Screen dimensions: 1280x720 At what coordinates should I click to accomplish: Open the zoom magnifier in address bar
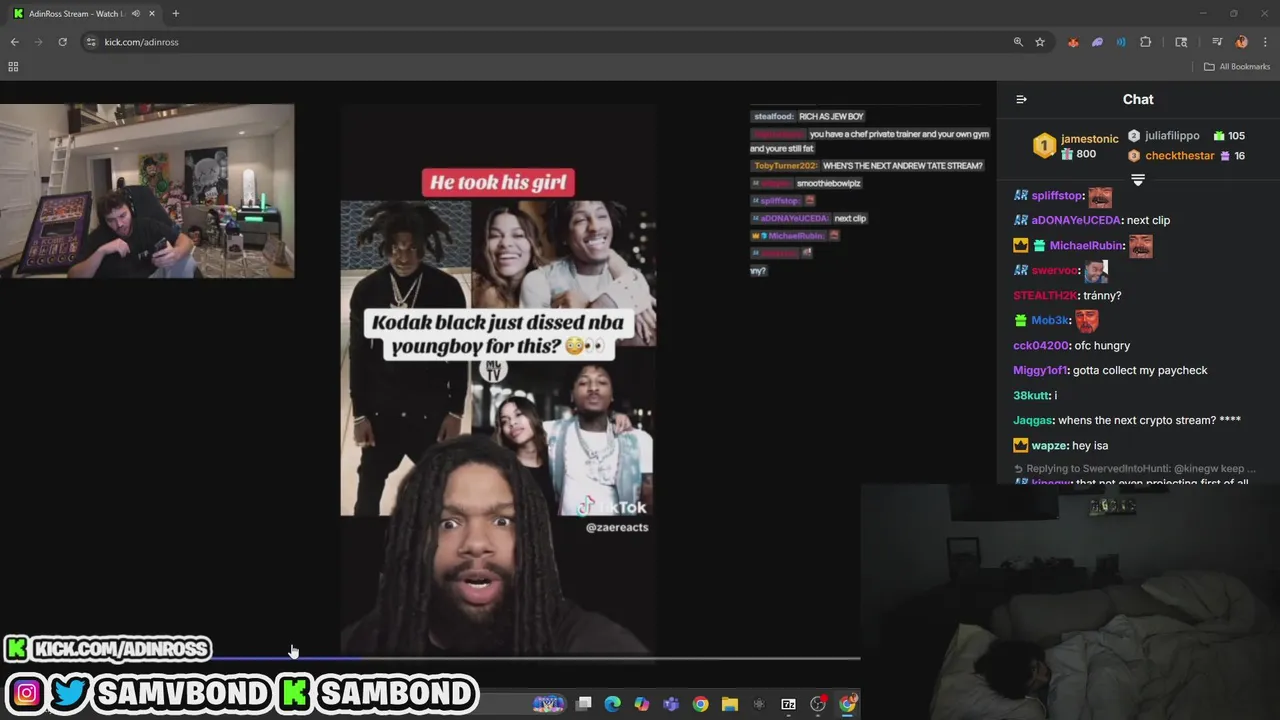point(1018,42)
